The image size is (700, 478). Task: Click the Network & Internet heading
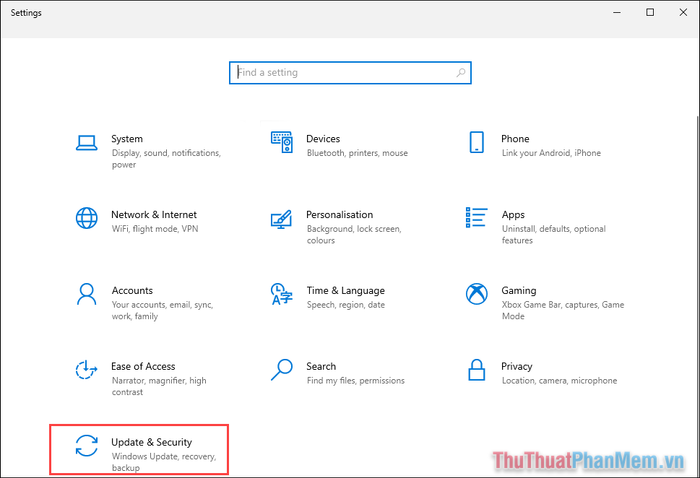tap(154, 215)
